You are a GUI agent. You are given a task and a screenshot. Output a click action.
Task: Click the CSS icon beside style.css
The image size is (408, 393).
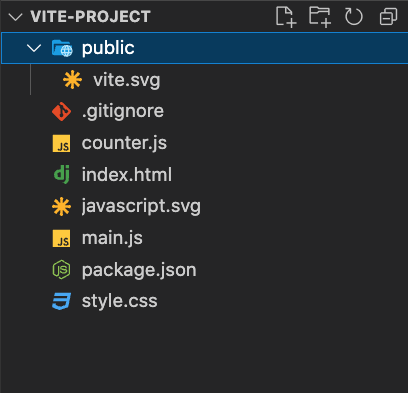pyautogui.click(x=61, y=301)
